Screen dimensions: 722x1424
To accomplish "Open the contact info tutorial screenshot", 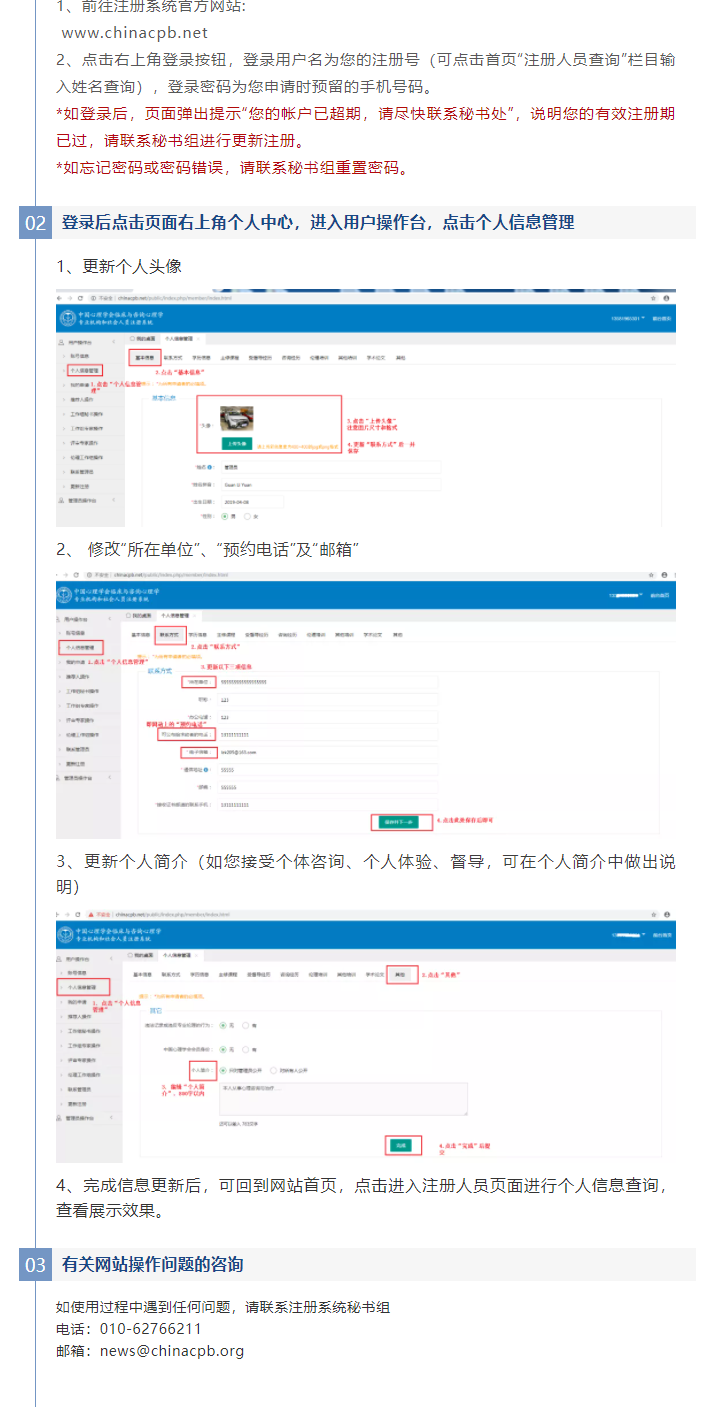I will point(366,704).
